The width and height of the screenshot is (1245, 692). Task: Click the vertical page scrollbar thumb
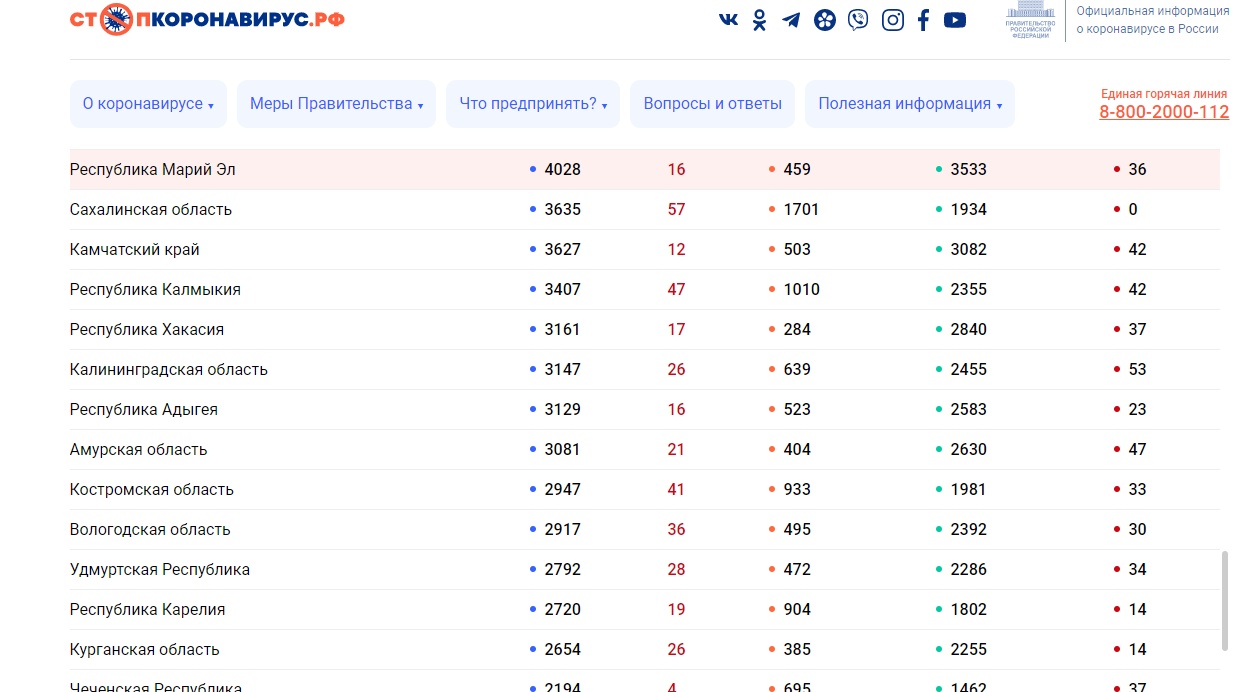[x=1224, y=600]
